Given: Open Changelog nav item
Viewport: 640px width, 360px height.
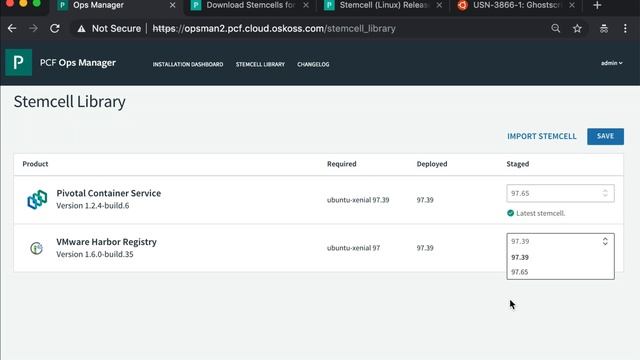Looking at the screenshot, I should click(313, 64).
